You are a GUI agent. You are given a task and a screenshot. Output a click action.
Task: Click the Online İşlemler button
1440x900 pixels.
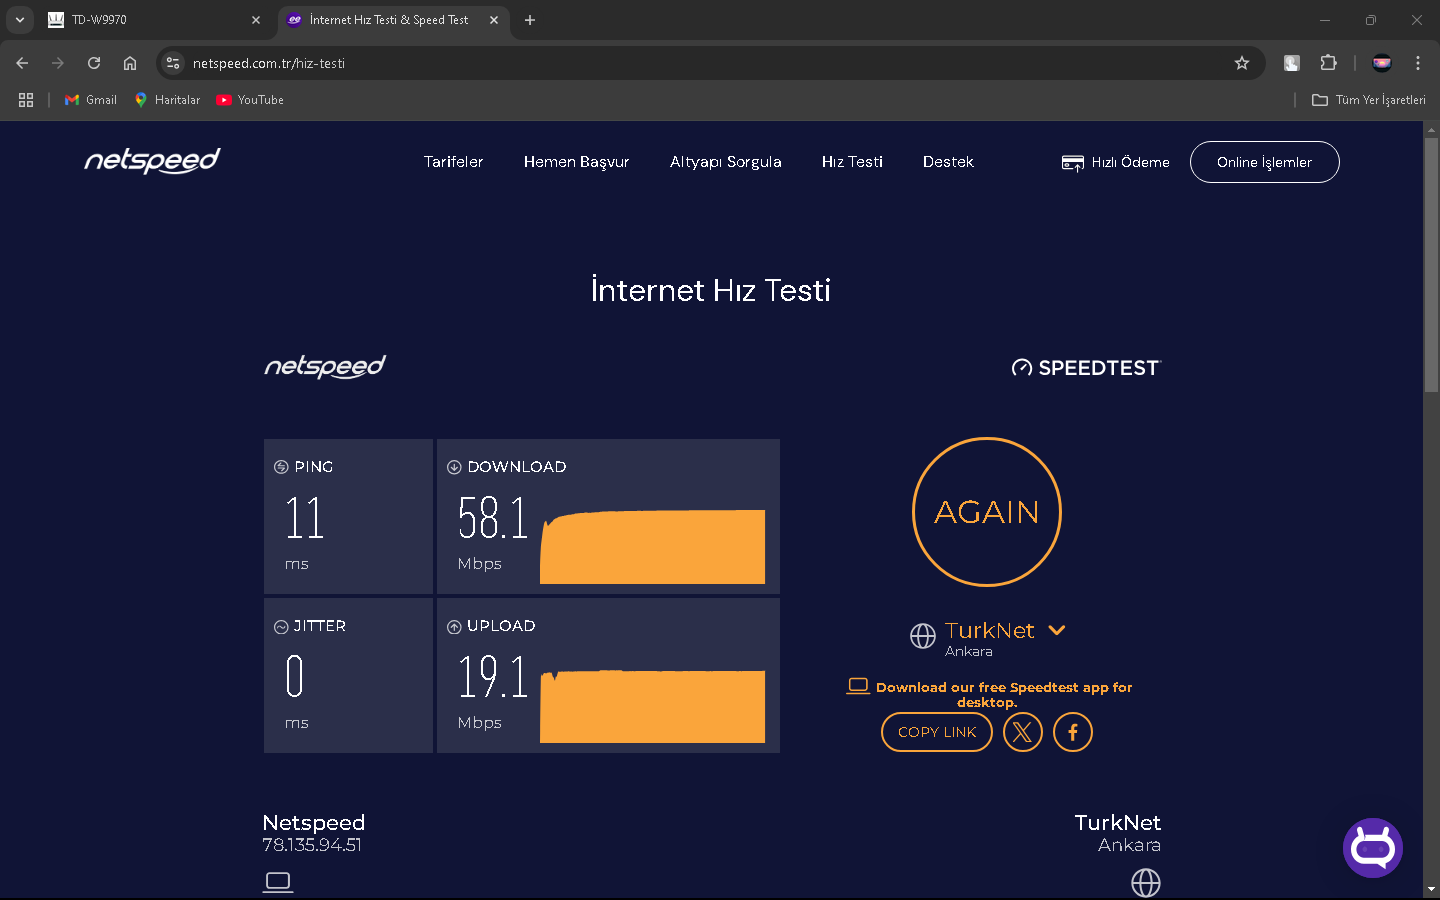click(x=1264, y=162)
